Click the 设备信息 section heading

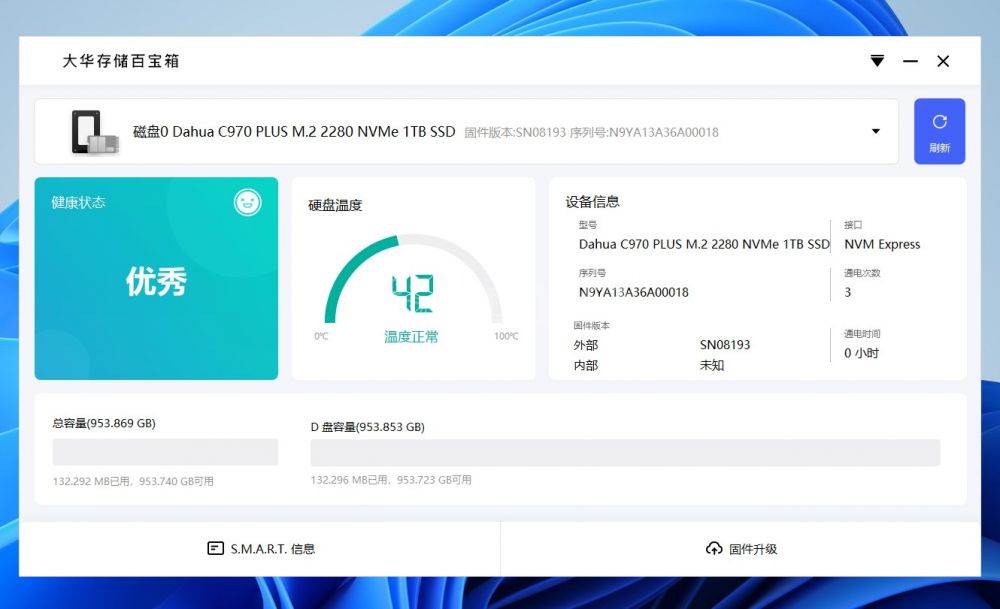point(592,202)
